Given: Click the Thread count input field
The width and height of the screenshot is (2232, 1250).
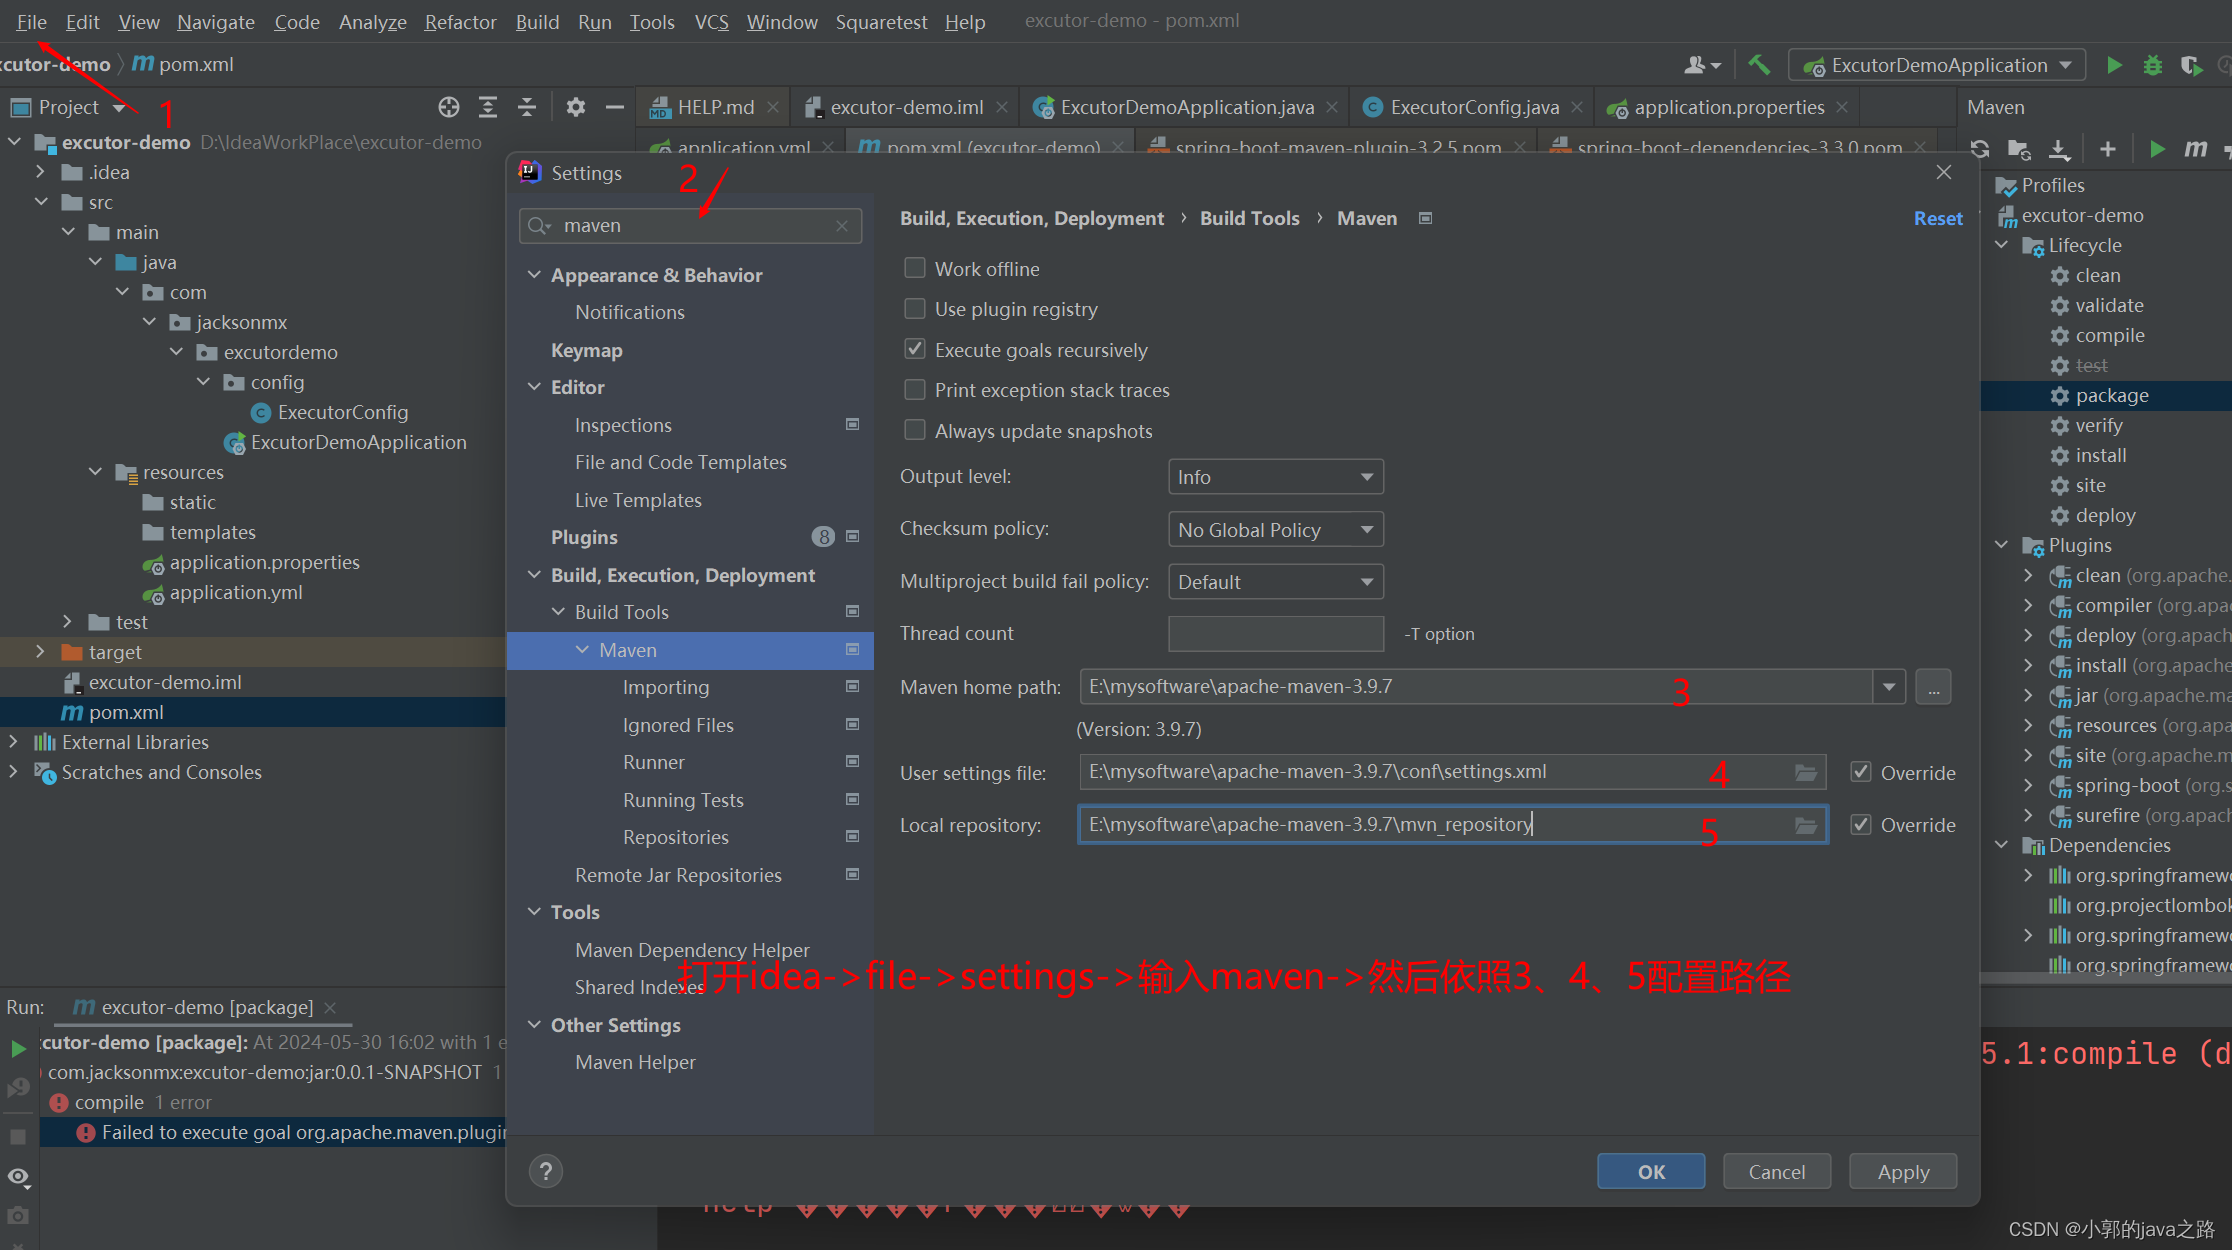Looking at the screenshot, I should click(x=1275, y=634).
